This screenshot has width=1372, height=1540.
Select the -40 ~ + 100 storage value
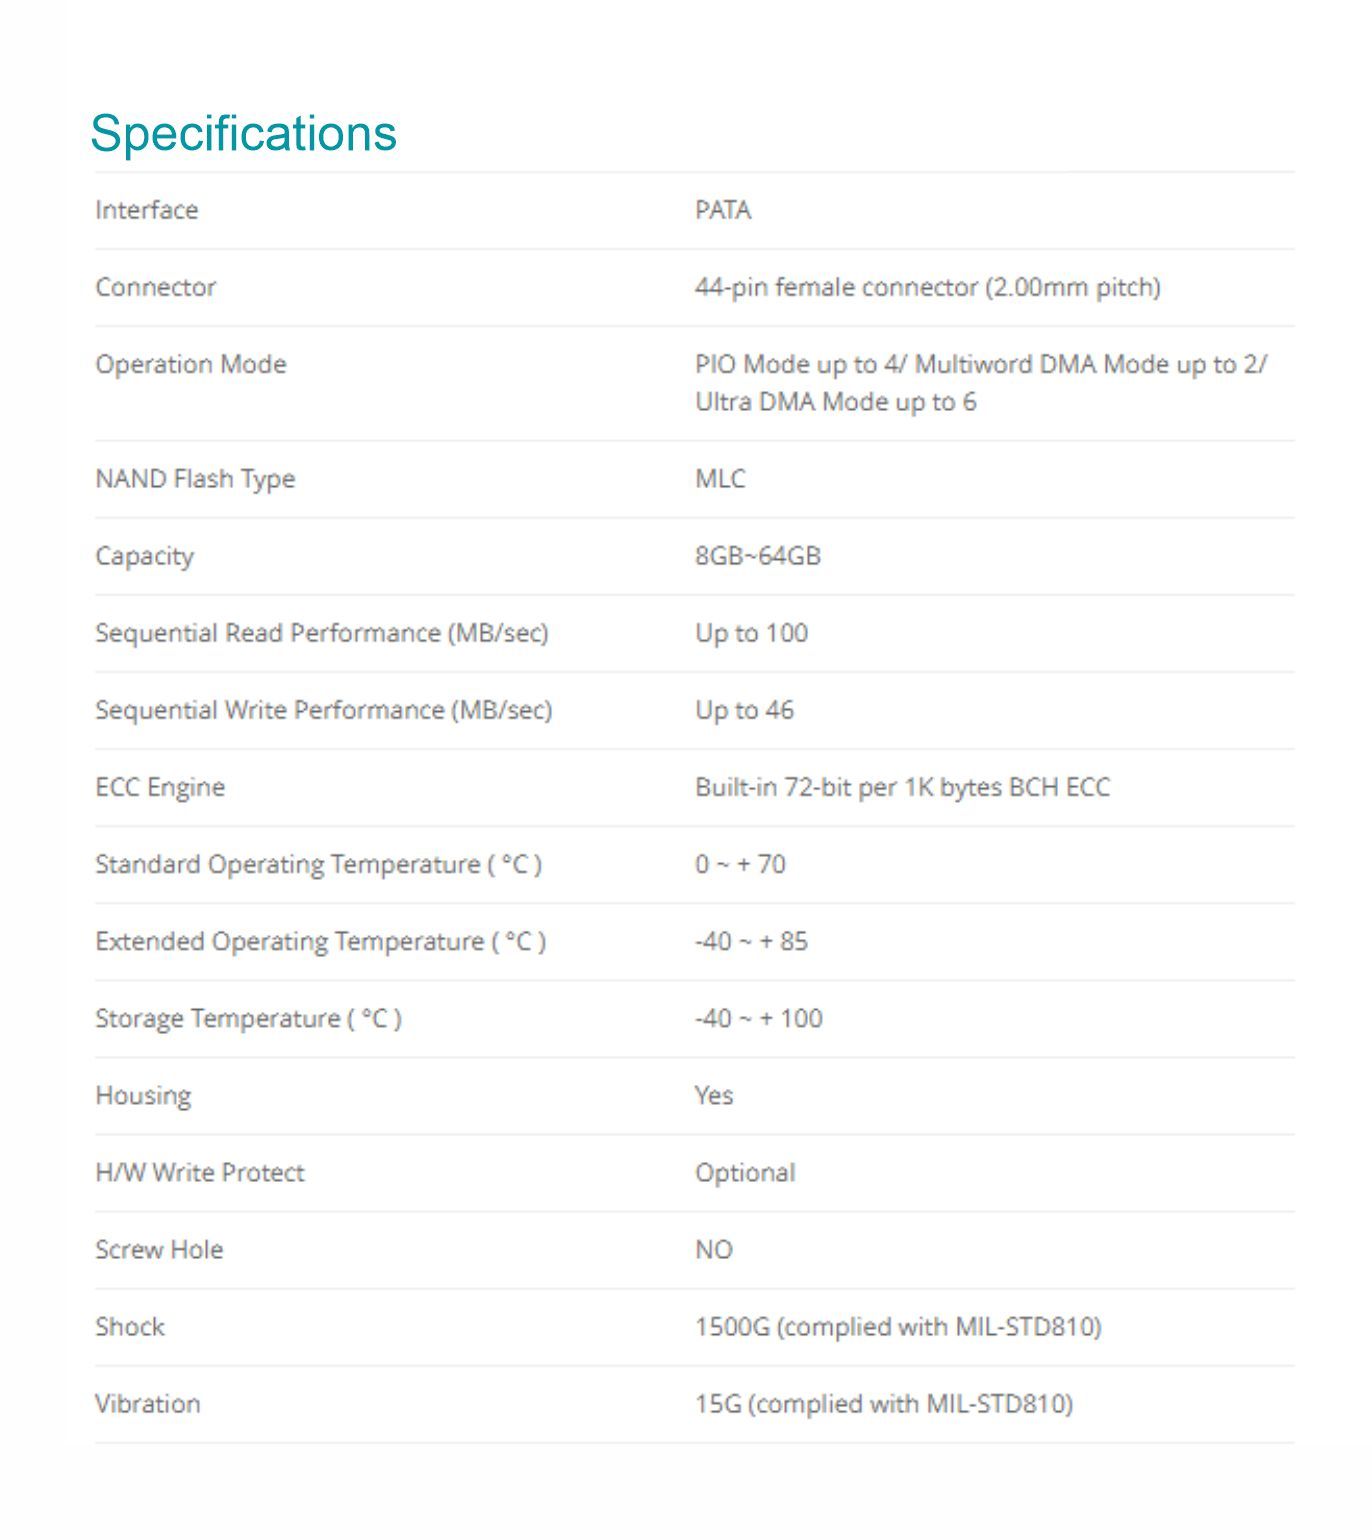(759, 1018)
